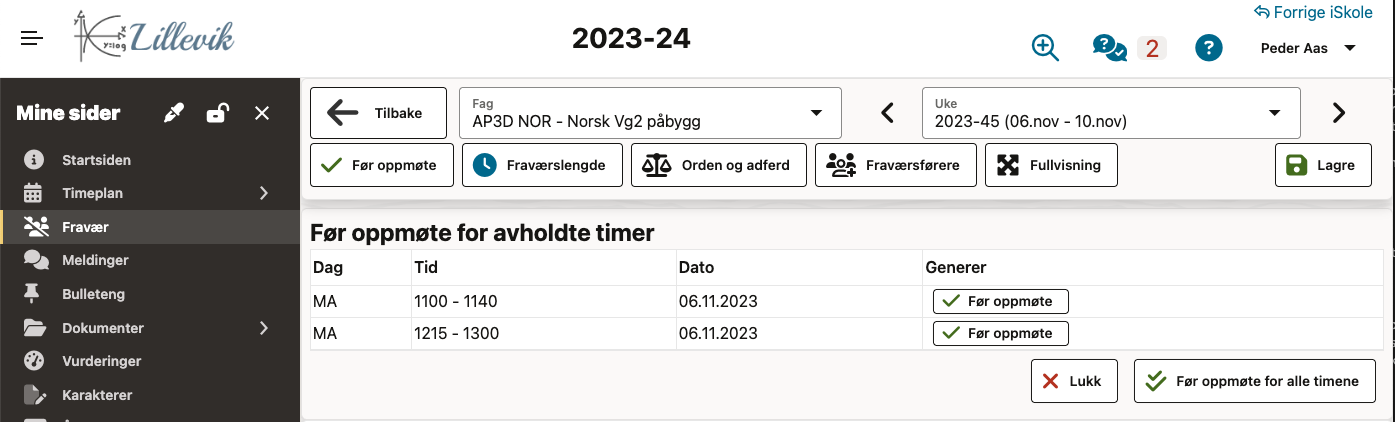Toggle the padlock icon in sidebar
Image resolution: width=1395 pixels, height=422 pixels.
(217, 113)
